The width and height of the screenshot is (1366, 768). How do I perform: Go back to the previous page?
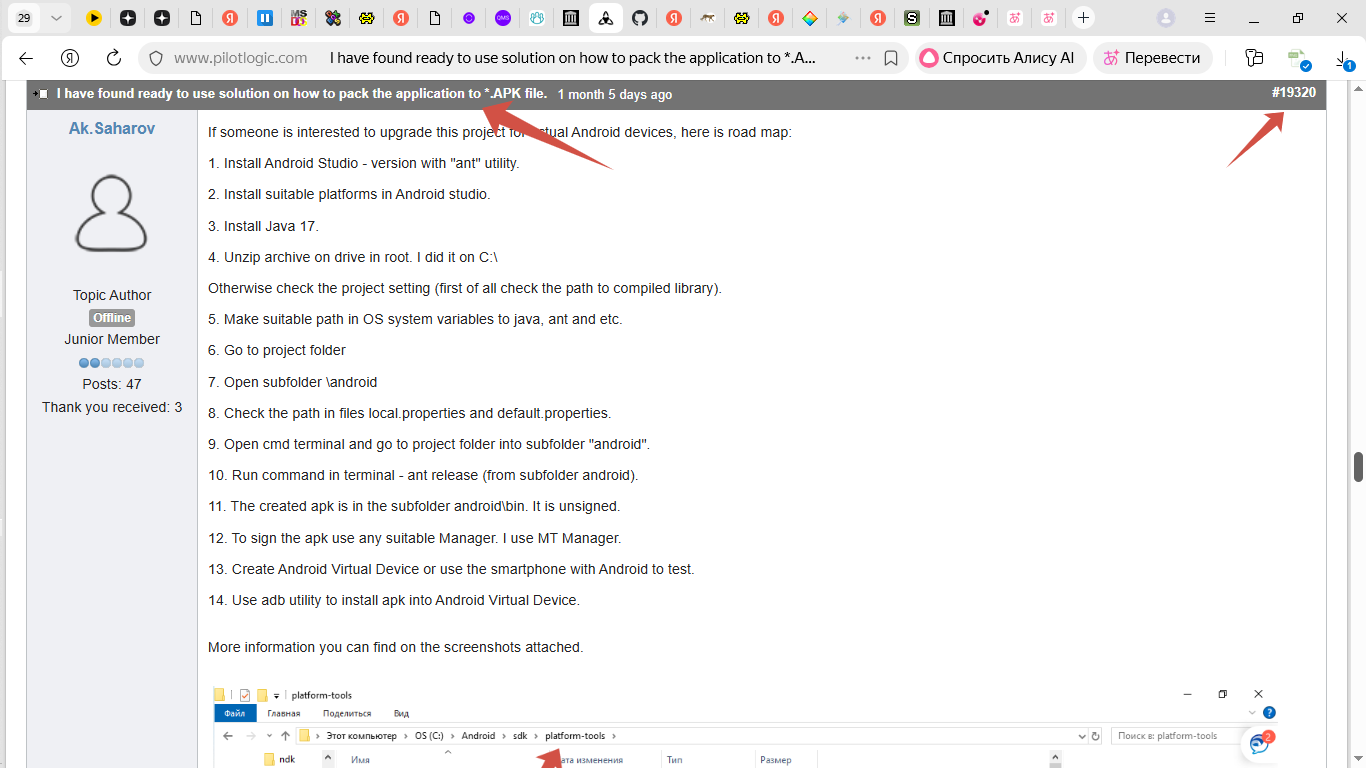click(x=26, y=58)
